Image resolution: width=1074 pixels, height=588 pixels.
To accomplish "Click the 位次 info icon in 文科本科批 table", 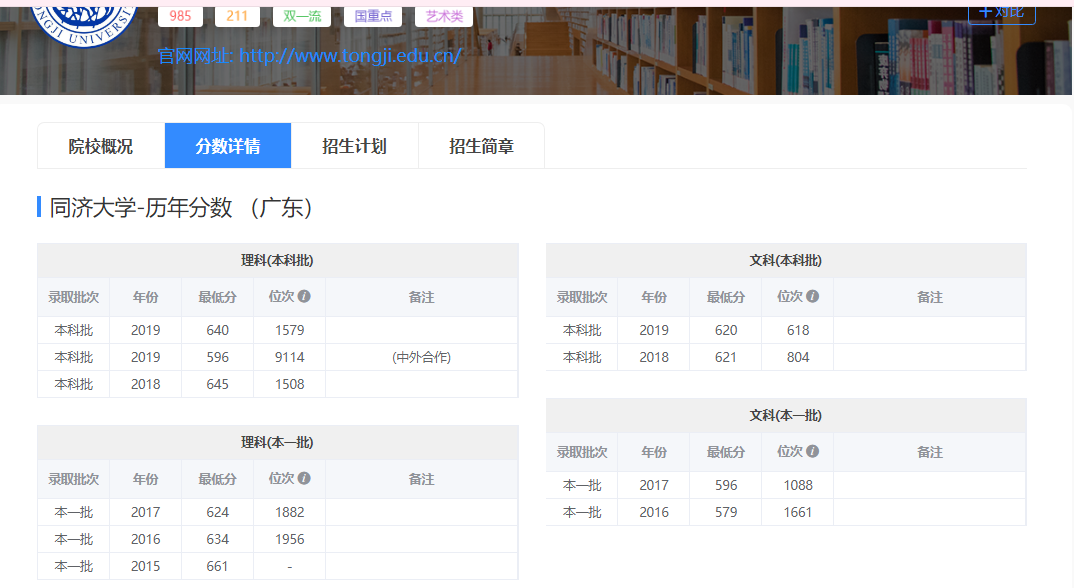I will 812,297.
